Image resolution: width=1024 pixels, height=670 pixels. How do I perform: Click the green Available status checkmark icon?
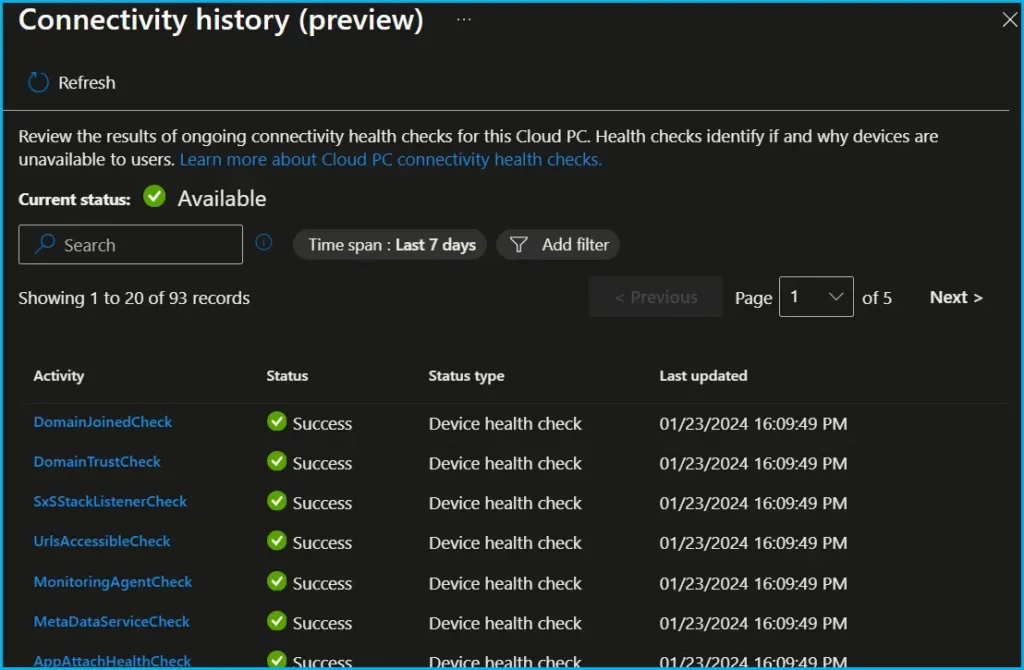[154, 196]
